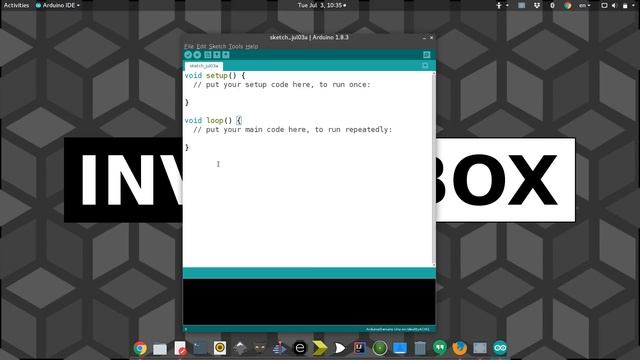Open the system menu via the battery icon
Image resolution: width=640 pixels, height=360 pixels.
coord(625,5)
